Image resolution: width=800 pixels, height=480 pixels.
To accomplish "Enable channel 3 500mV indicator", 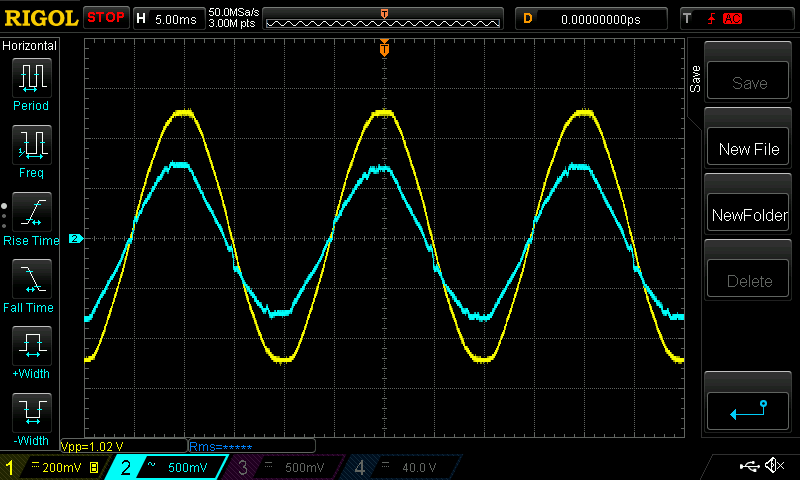I will coord(285,467).
